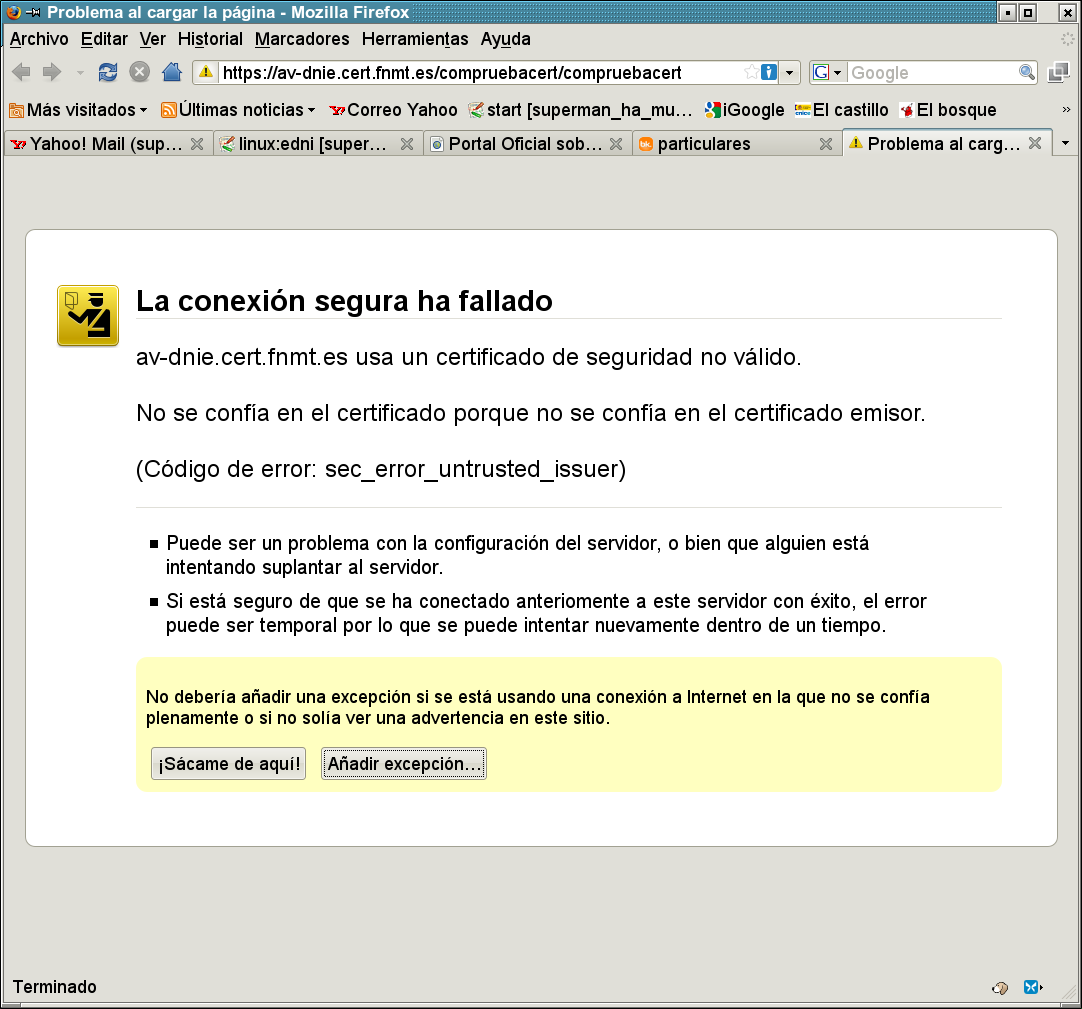Viewport: 1082px width, 1009px height.
Task: Open the Herramientas menu
Action: pos(414,39)
